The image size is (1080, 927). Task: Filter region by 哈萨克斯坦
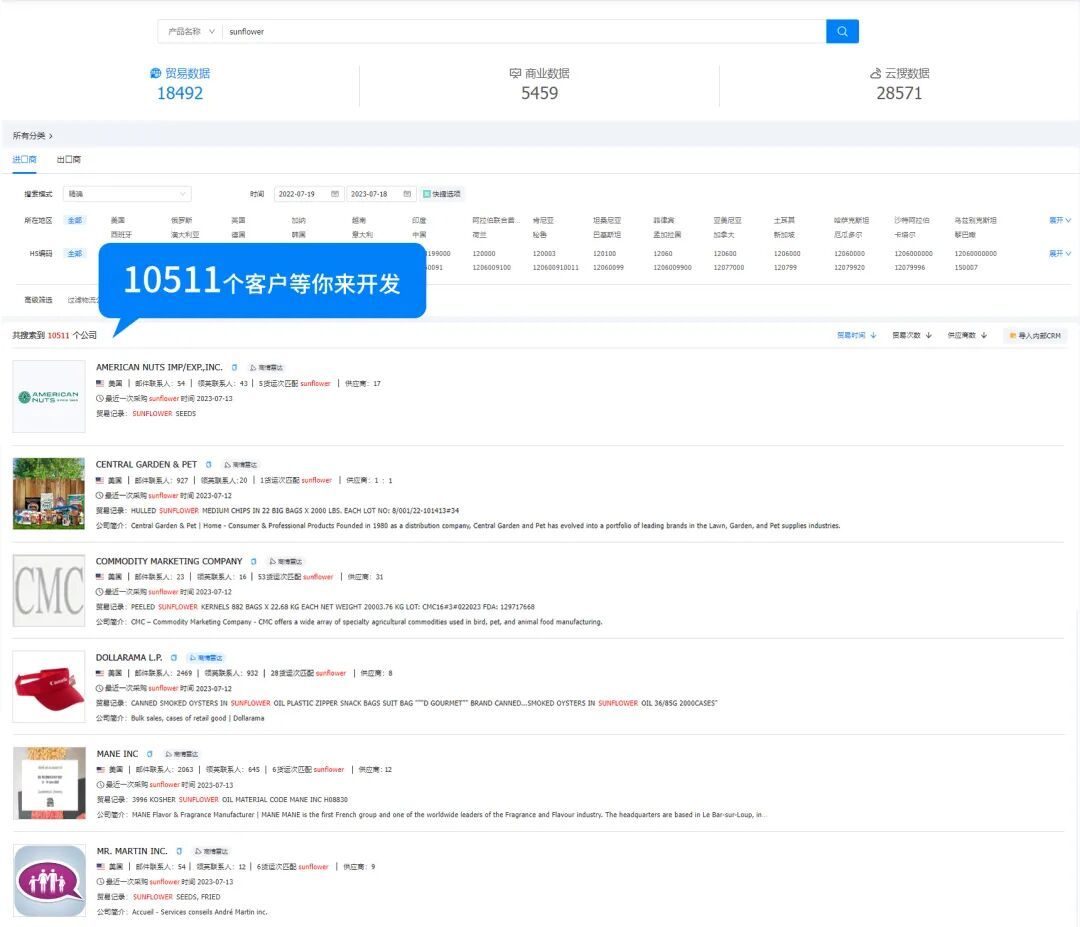[x=851, y=220]
